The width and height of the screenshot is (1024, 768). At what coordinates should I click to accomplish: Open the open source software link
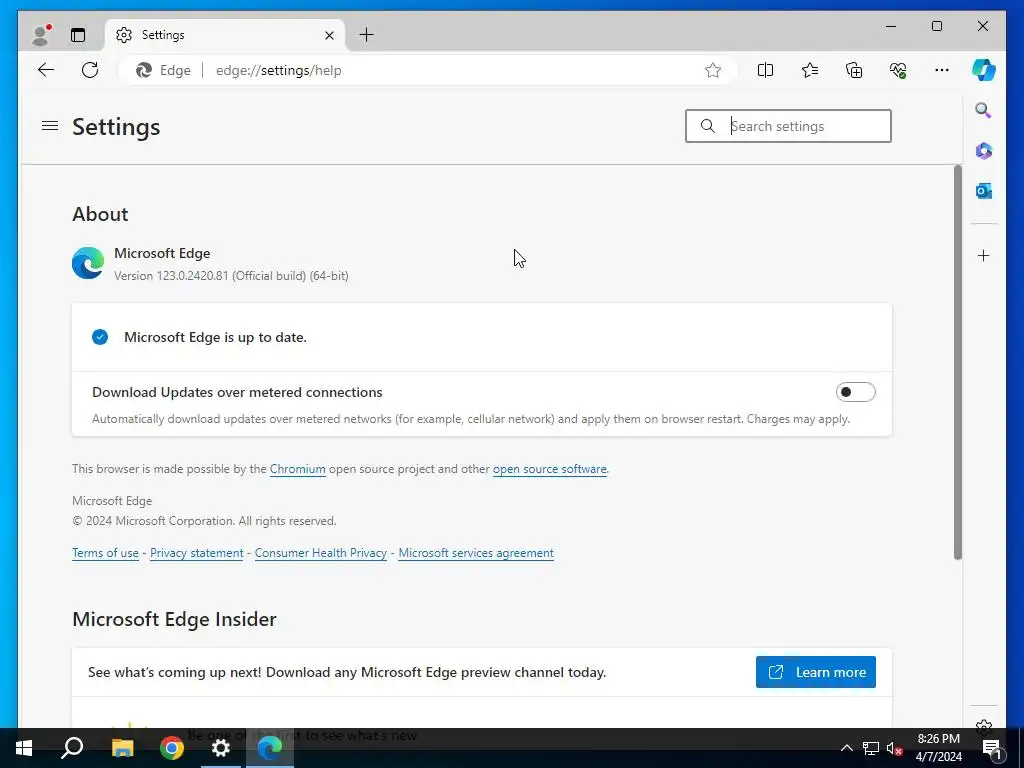pos(549,469)
